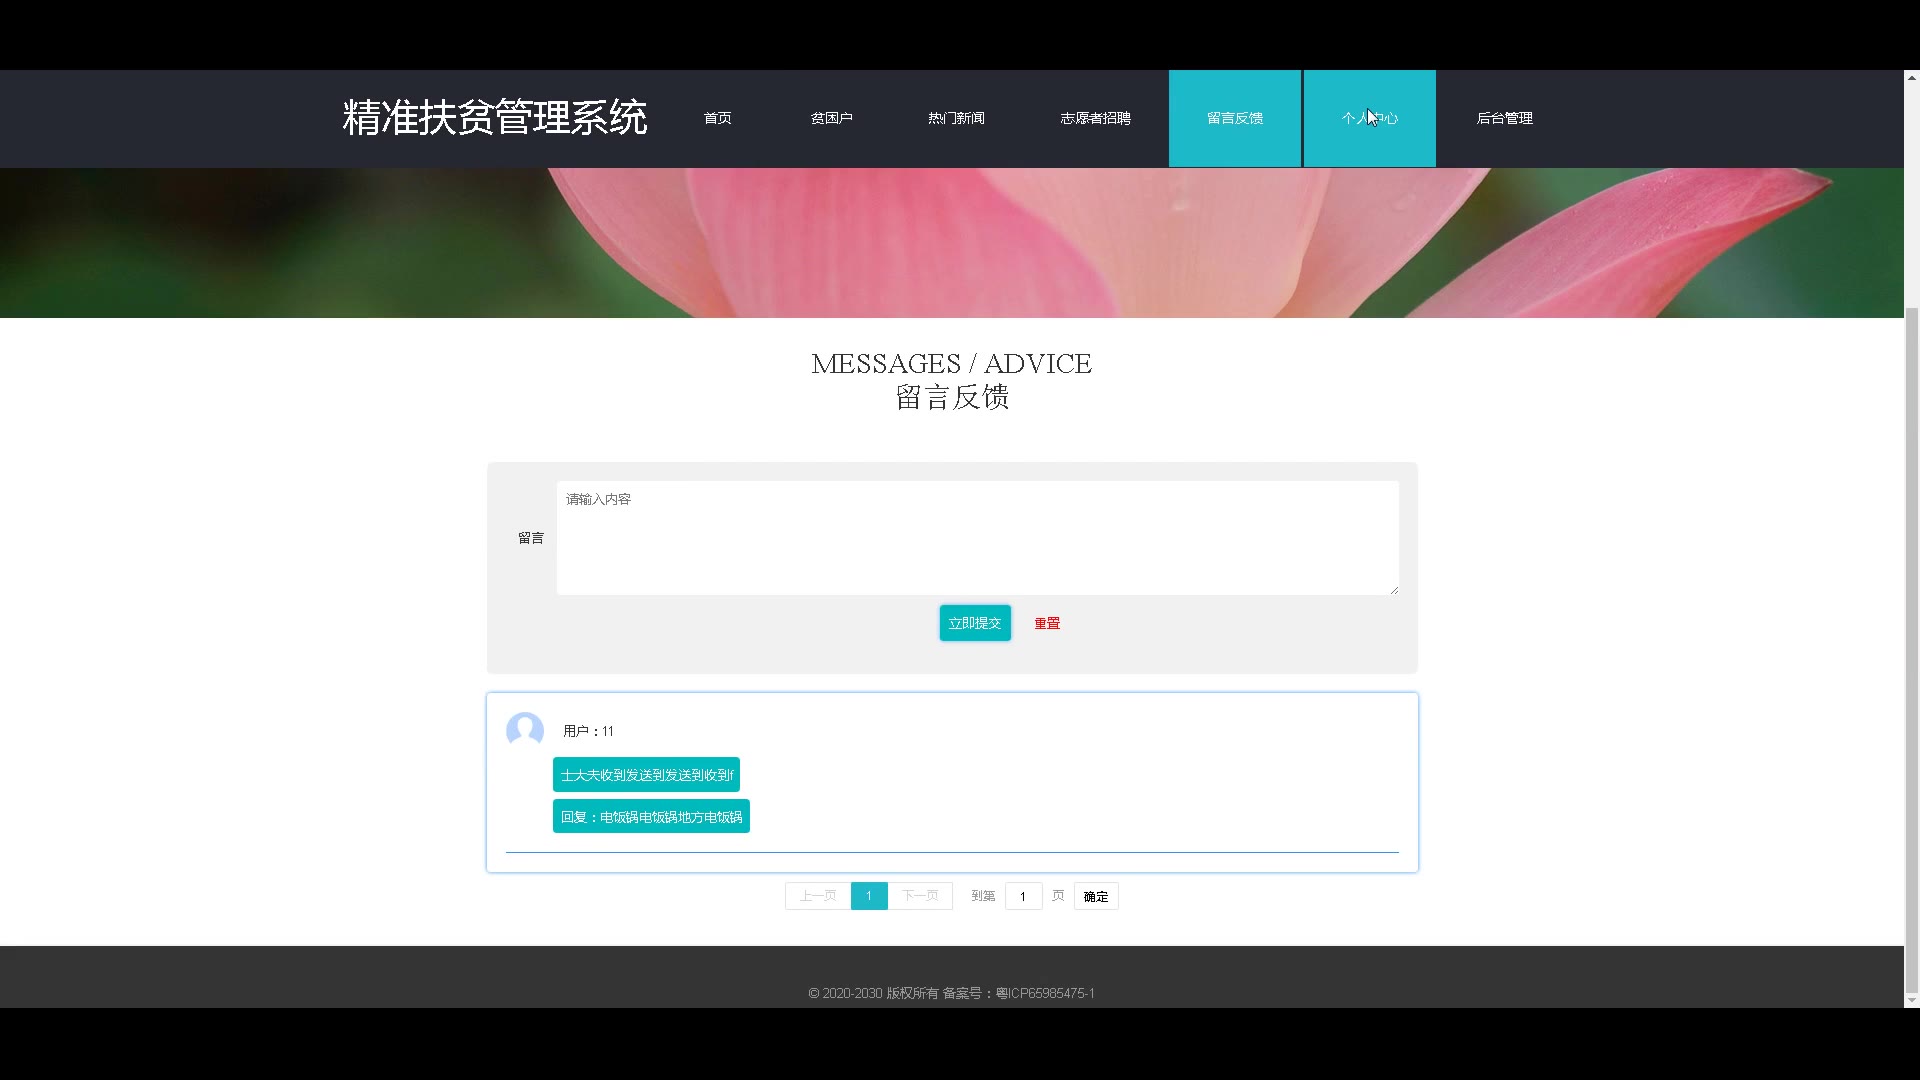Select page 1 in pagination
Viewport: 1920px width, 1080px height.
coord(869,896)
